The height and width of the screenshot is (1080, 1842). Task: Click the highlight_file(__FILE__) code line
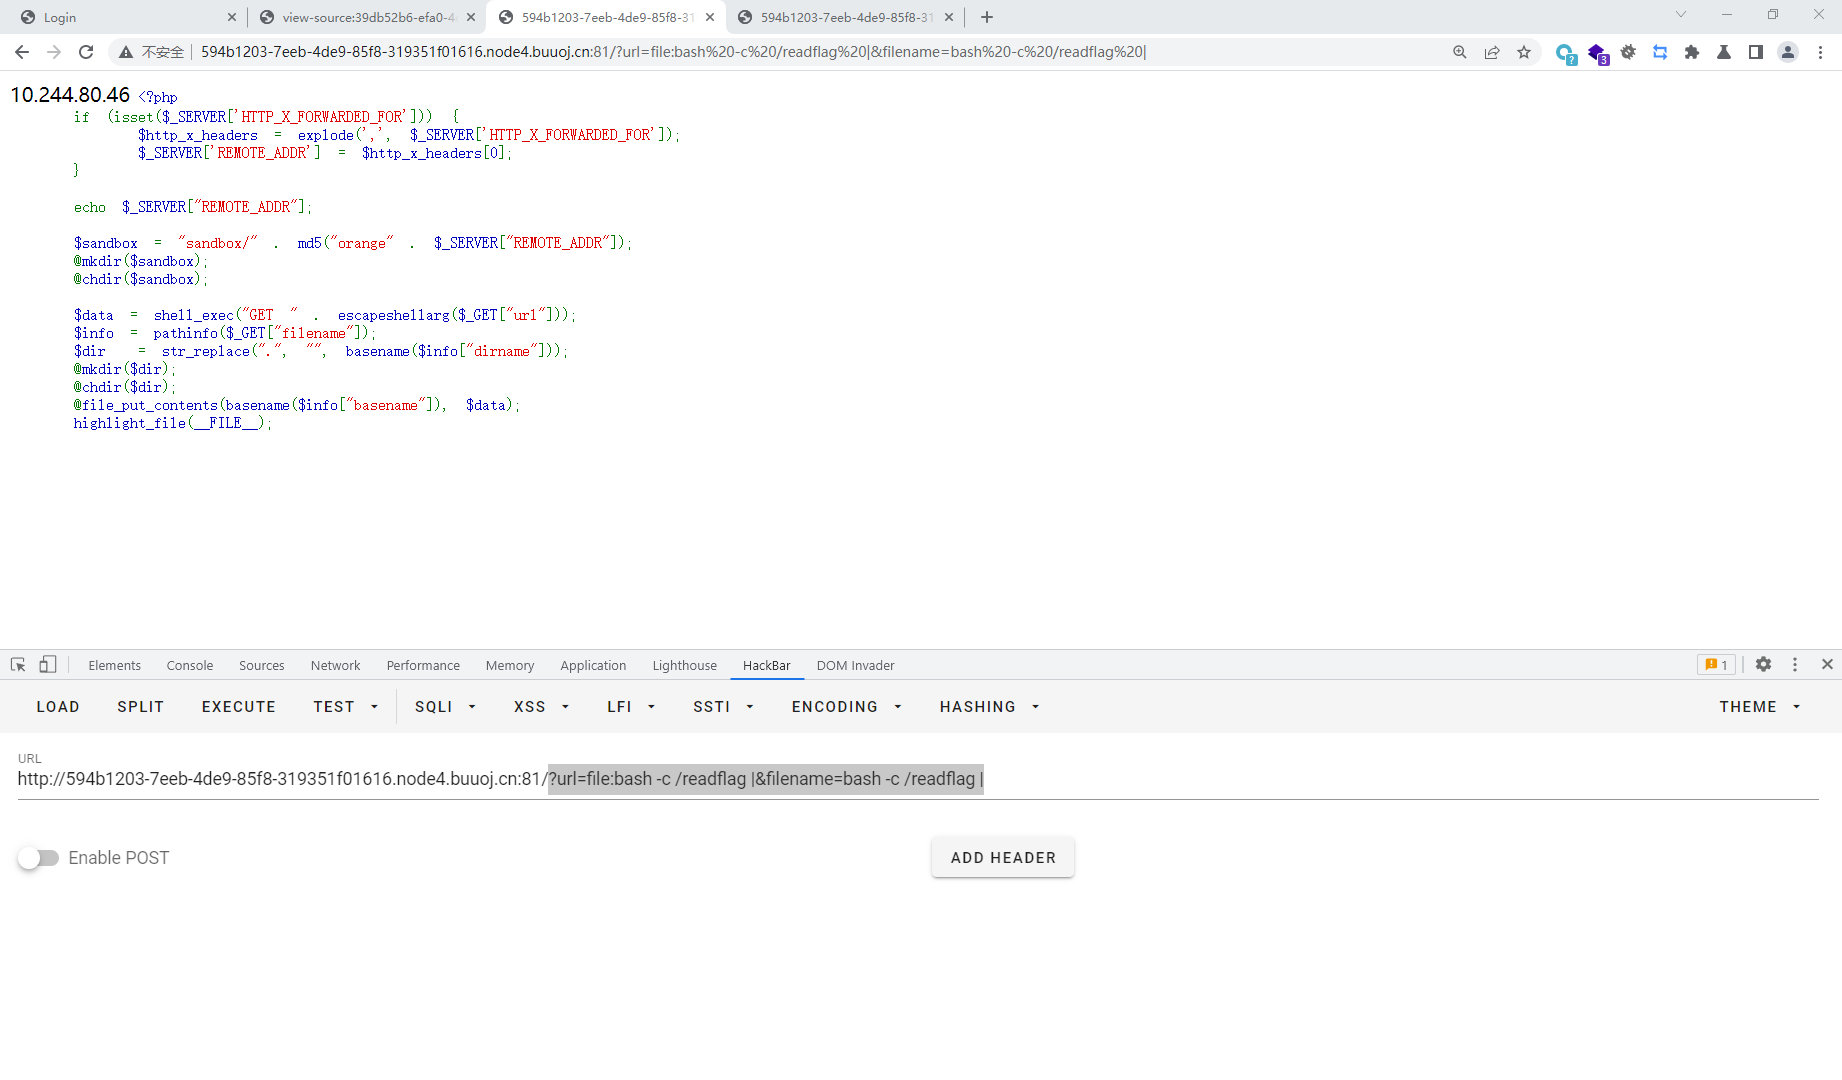[172, 423]
